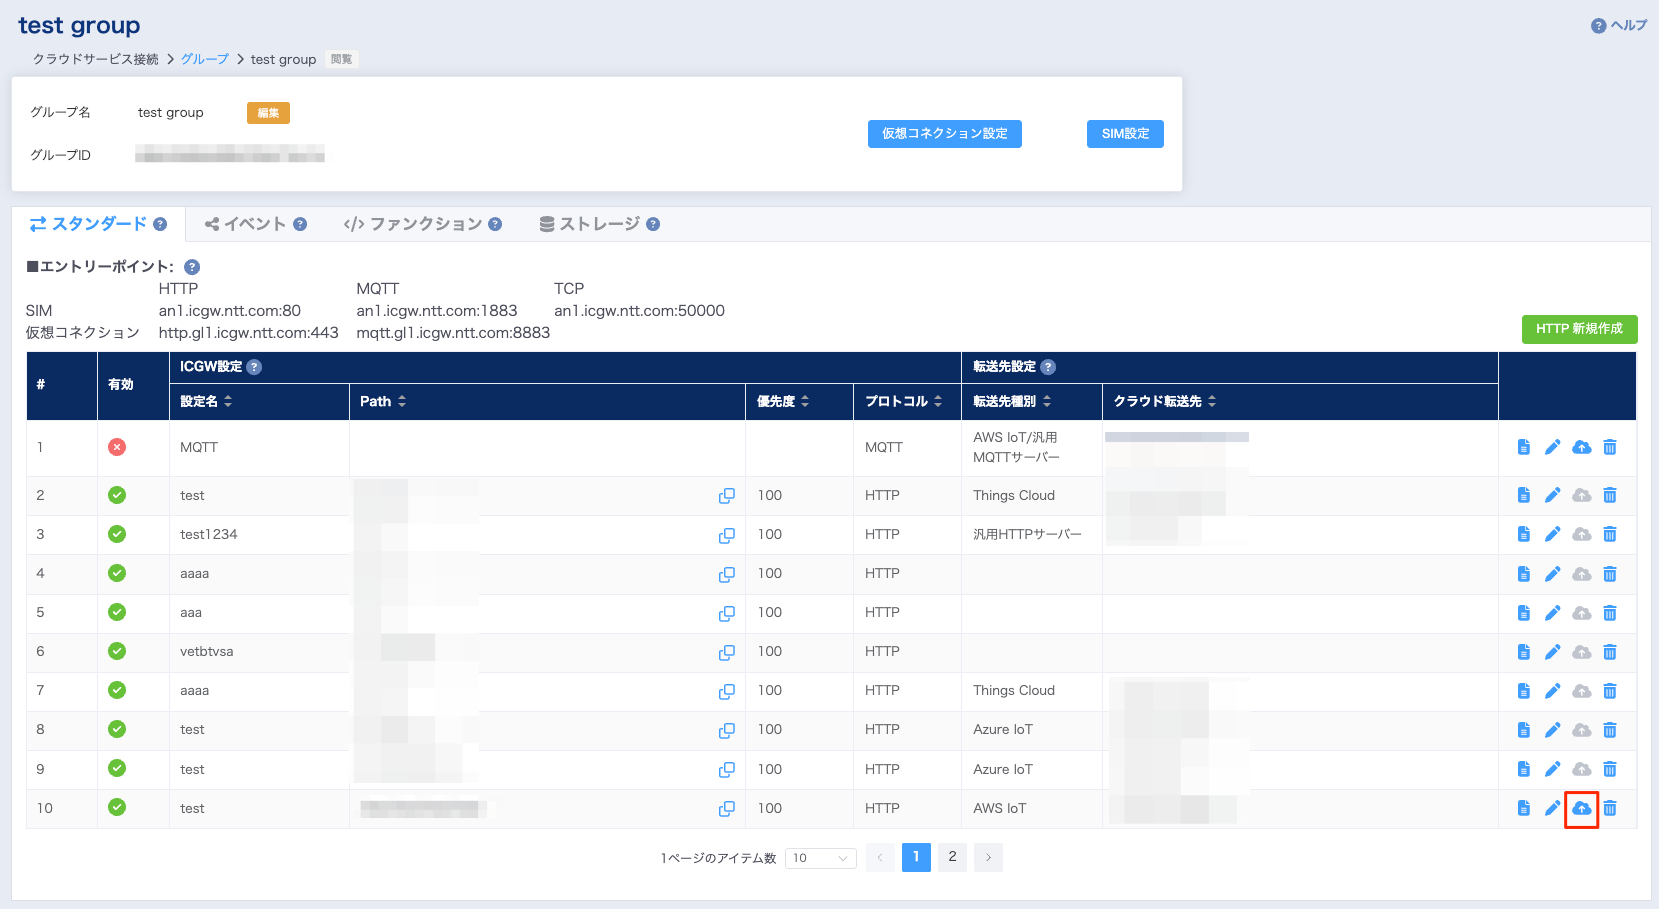
Task: Click the help icon next to ICGW設定
Action: pos(254,367)
